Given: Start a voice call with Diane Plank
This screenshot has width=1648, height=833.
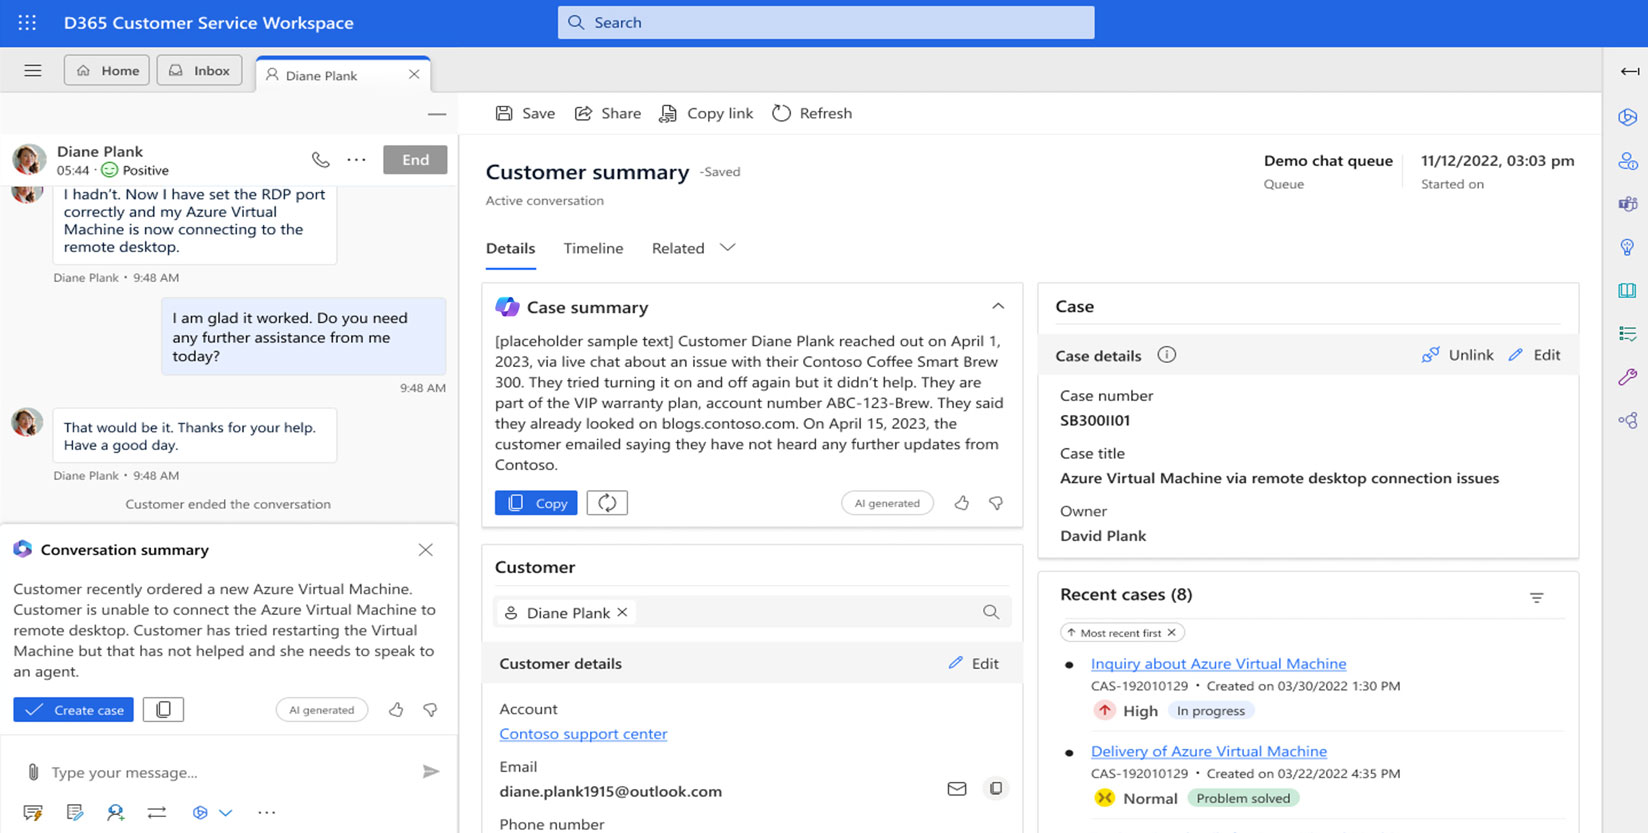Looking at the screenshot, I should coord(320,160).
